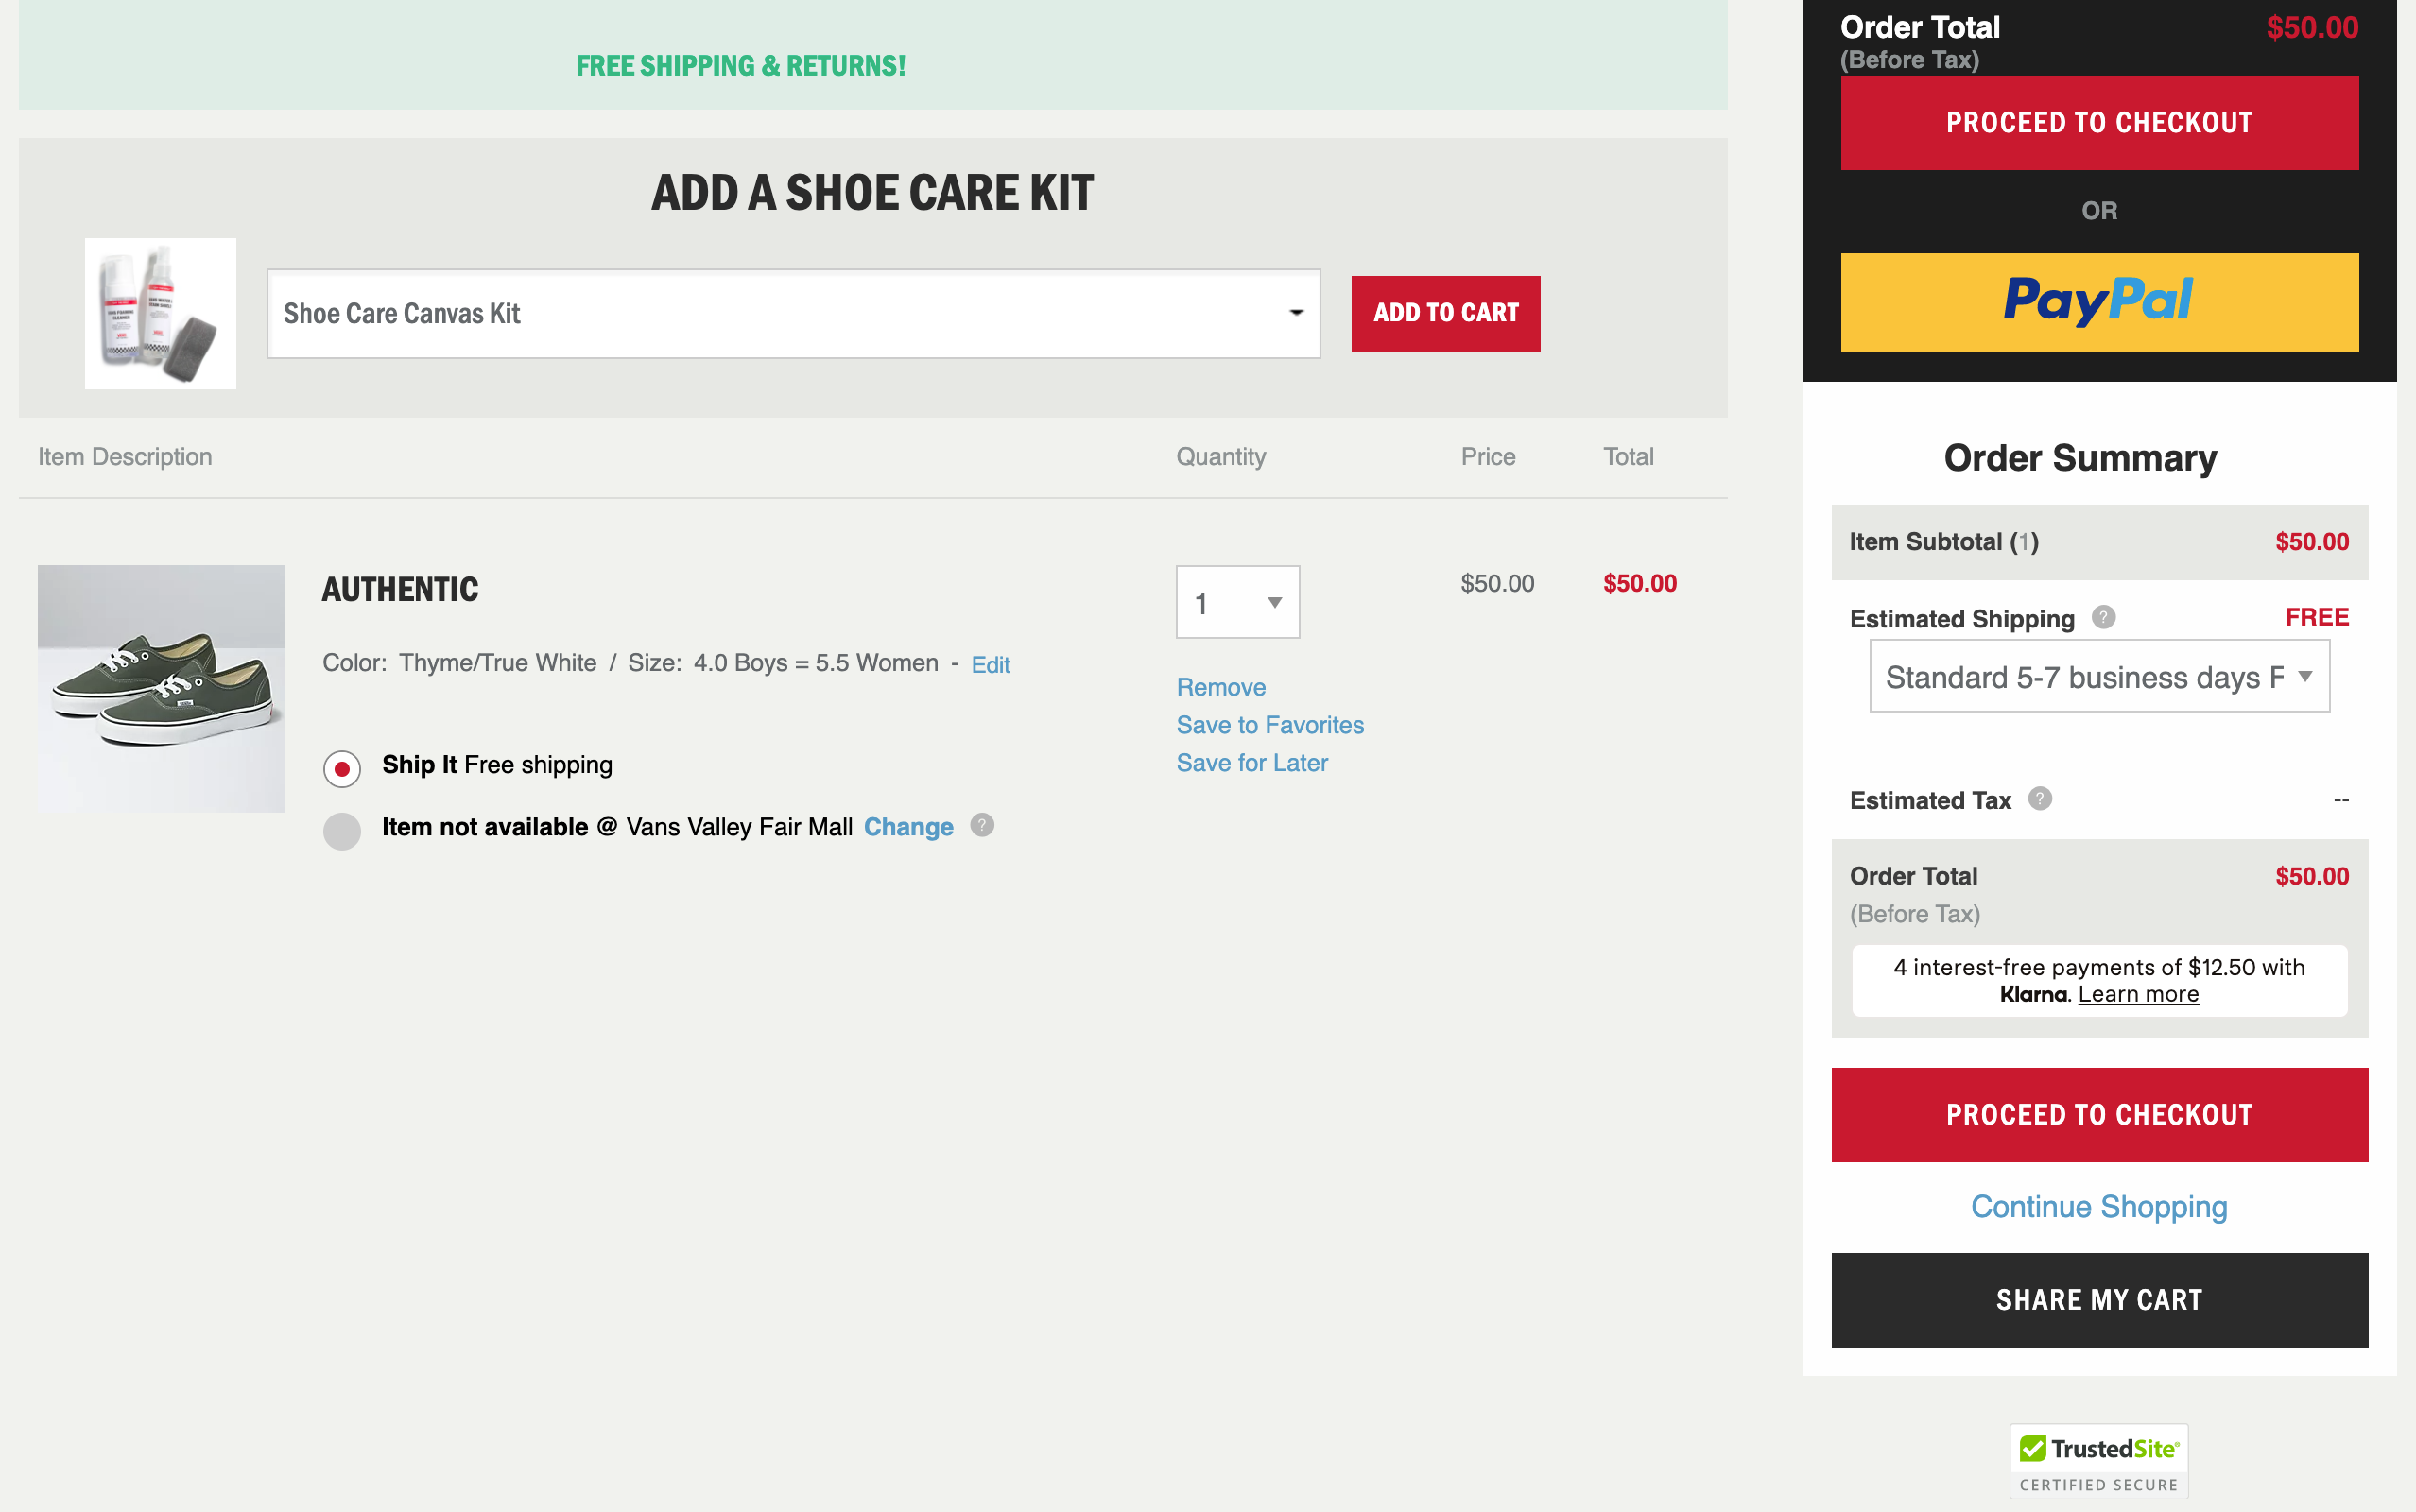The width and height of the screenshot is (2416, 1512).
Task: Click top Proceed to Checkout button
Action: pyautogui.click(x=2098, y=122)
